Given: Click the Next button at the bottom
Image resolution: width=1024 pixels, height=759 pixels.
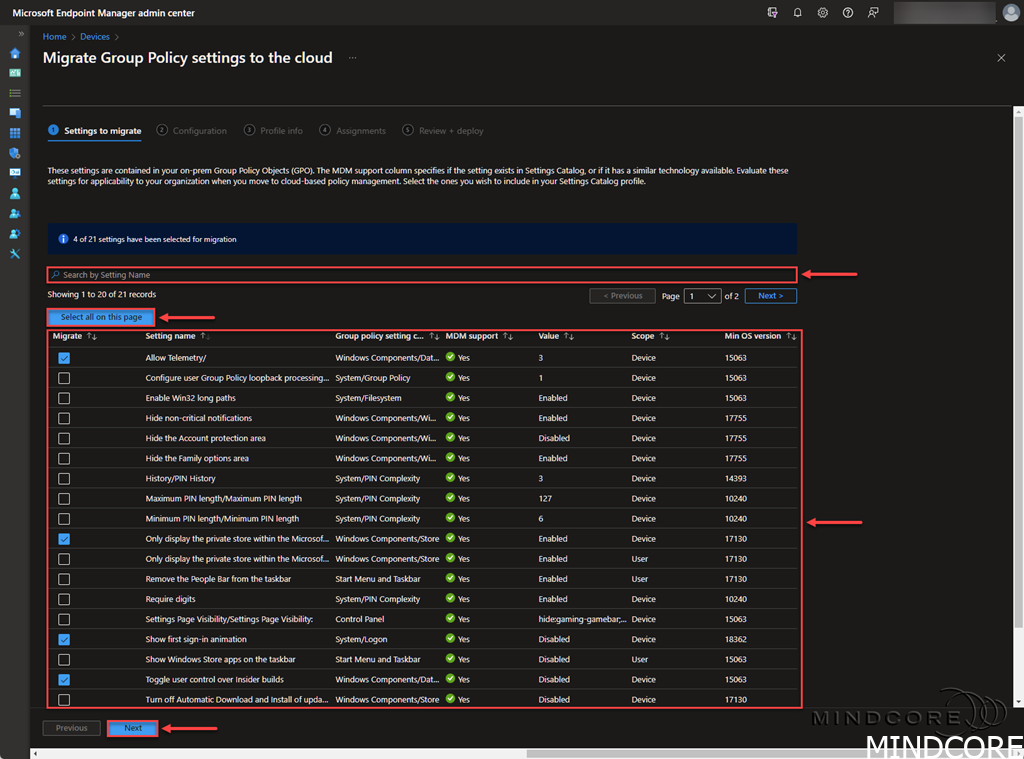Looking at the screenshot, I should pos(133,728).
